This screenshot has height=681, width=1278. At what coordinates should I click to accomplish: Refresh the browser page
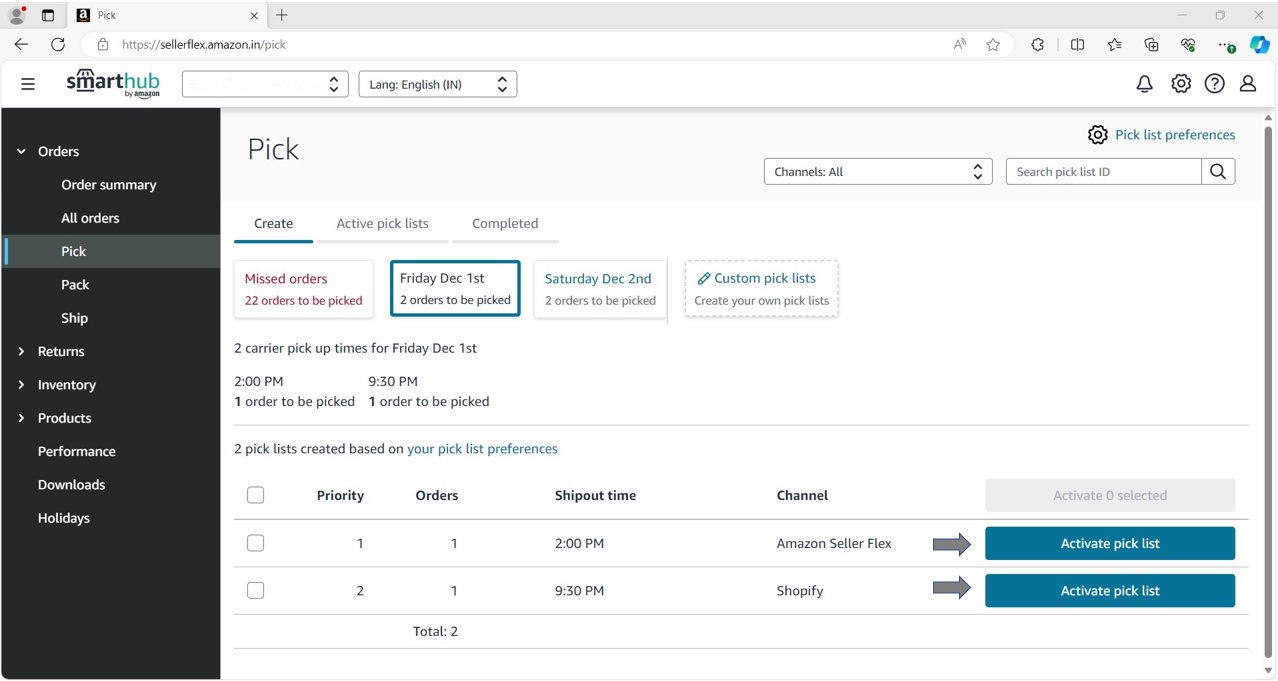(x=58, y=44)
